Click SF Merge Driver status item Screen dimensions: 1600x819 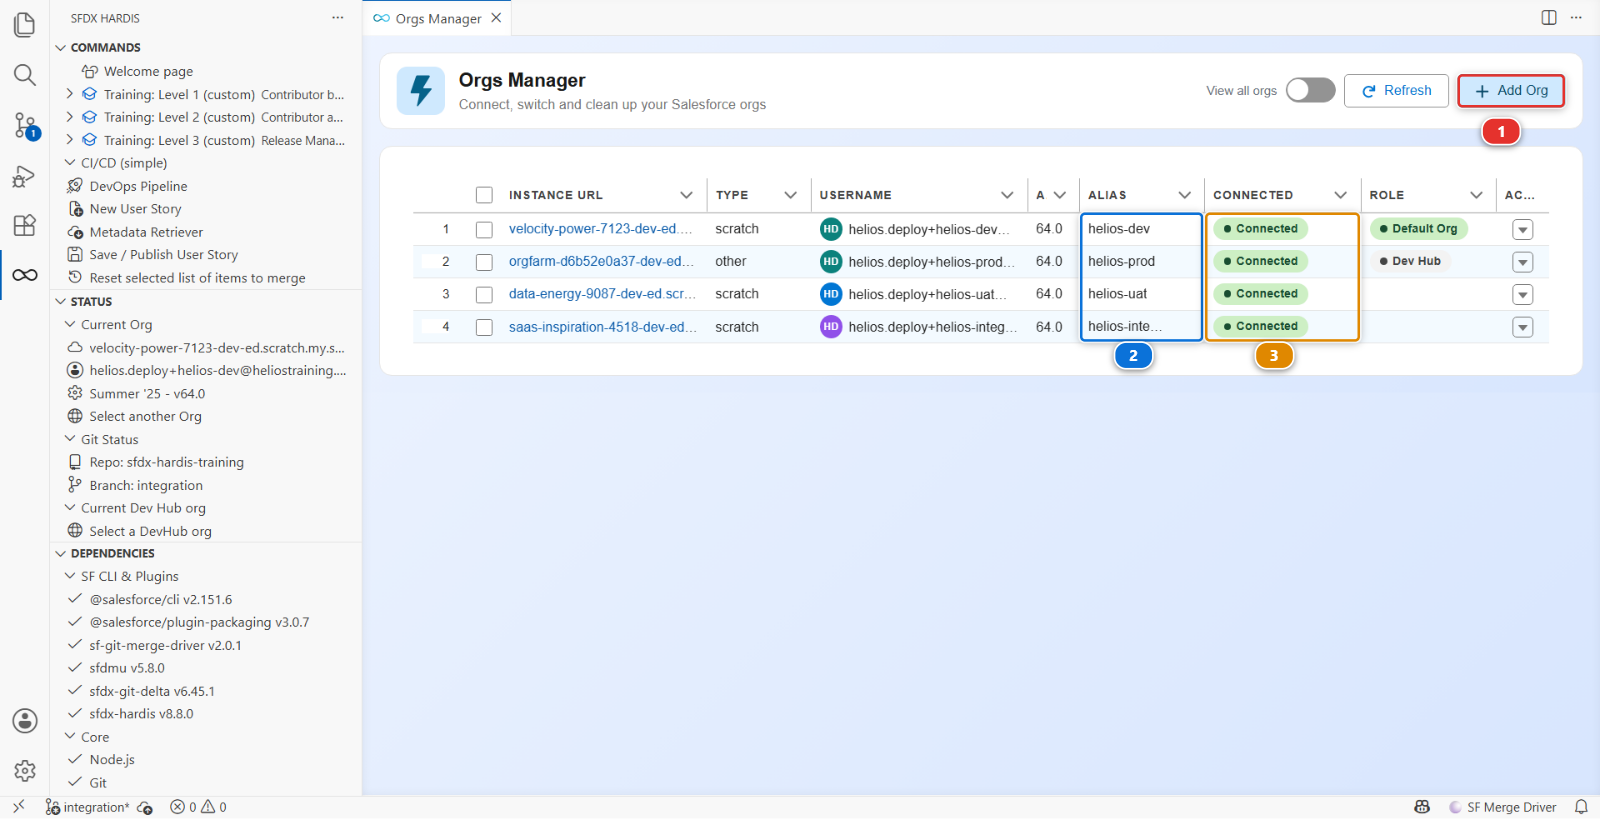click(1503, 807)
